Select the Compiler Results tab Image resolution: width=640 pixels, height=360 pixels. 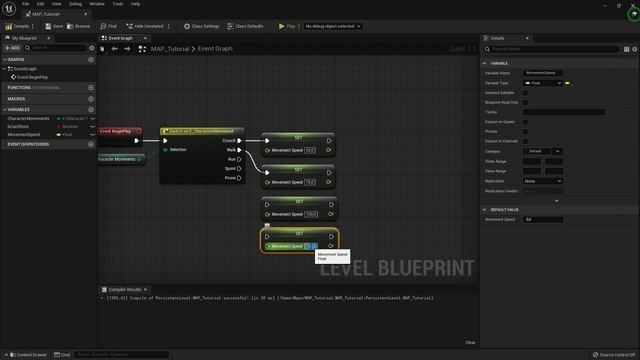click(124, 289)
